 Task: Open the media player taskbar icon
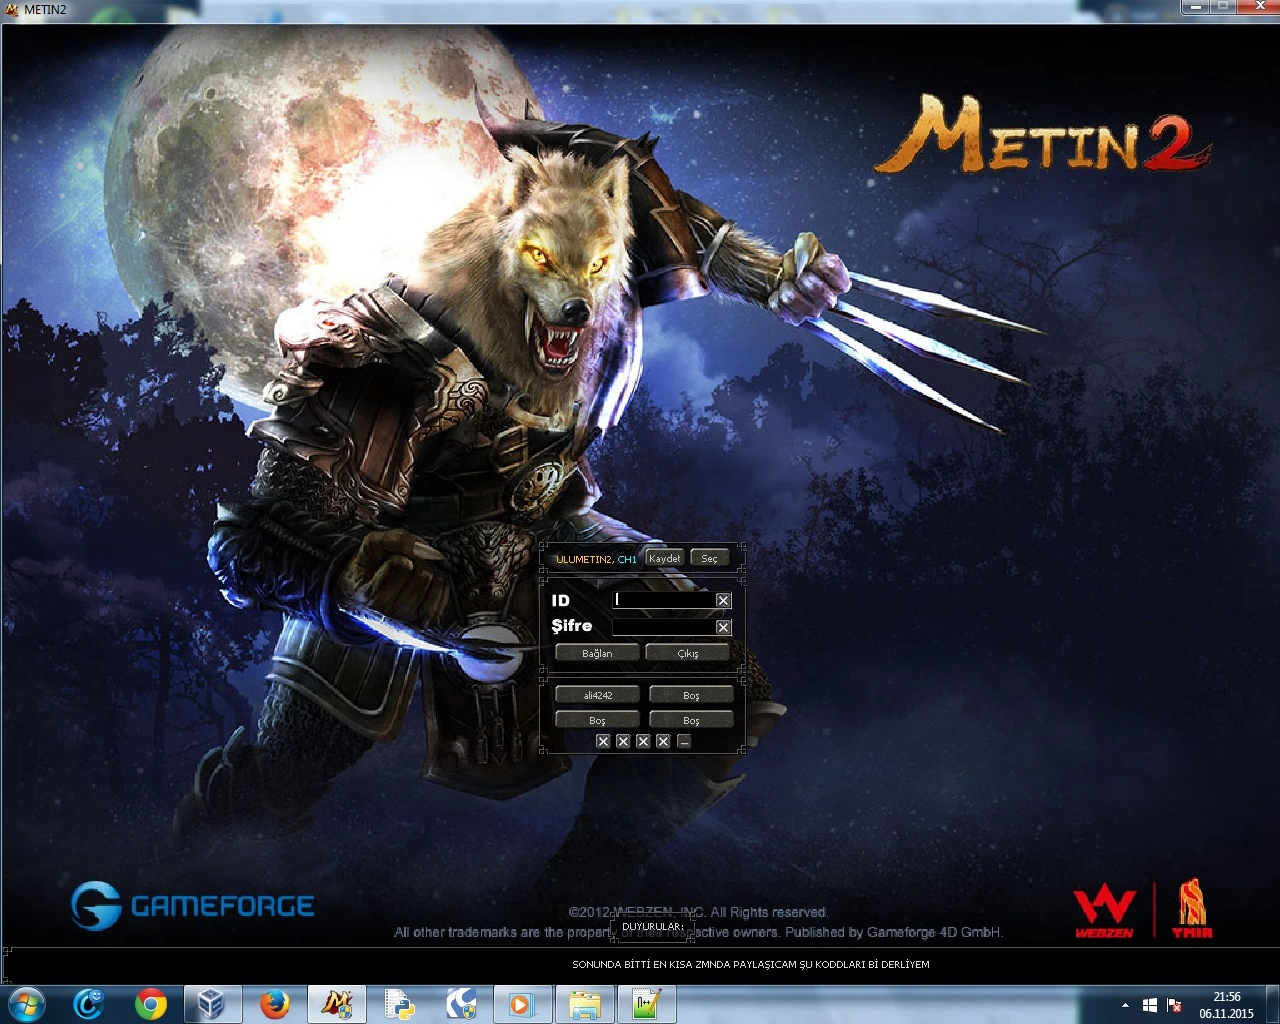[x=521, y=1004]
